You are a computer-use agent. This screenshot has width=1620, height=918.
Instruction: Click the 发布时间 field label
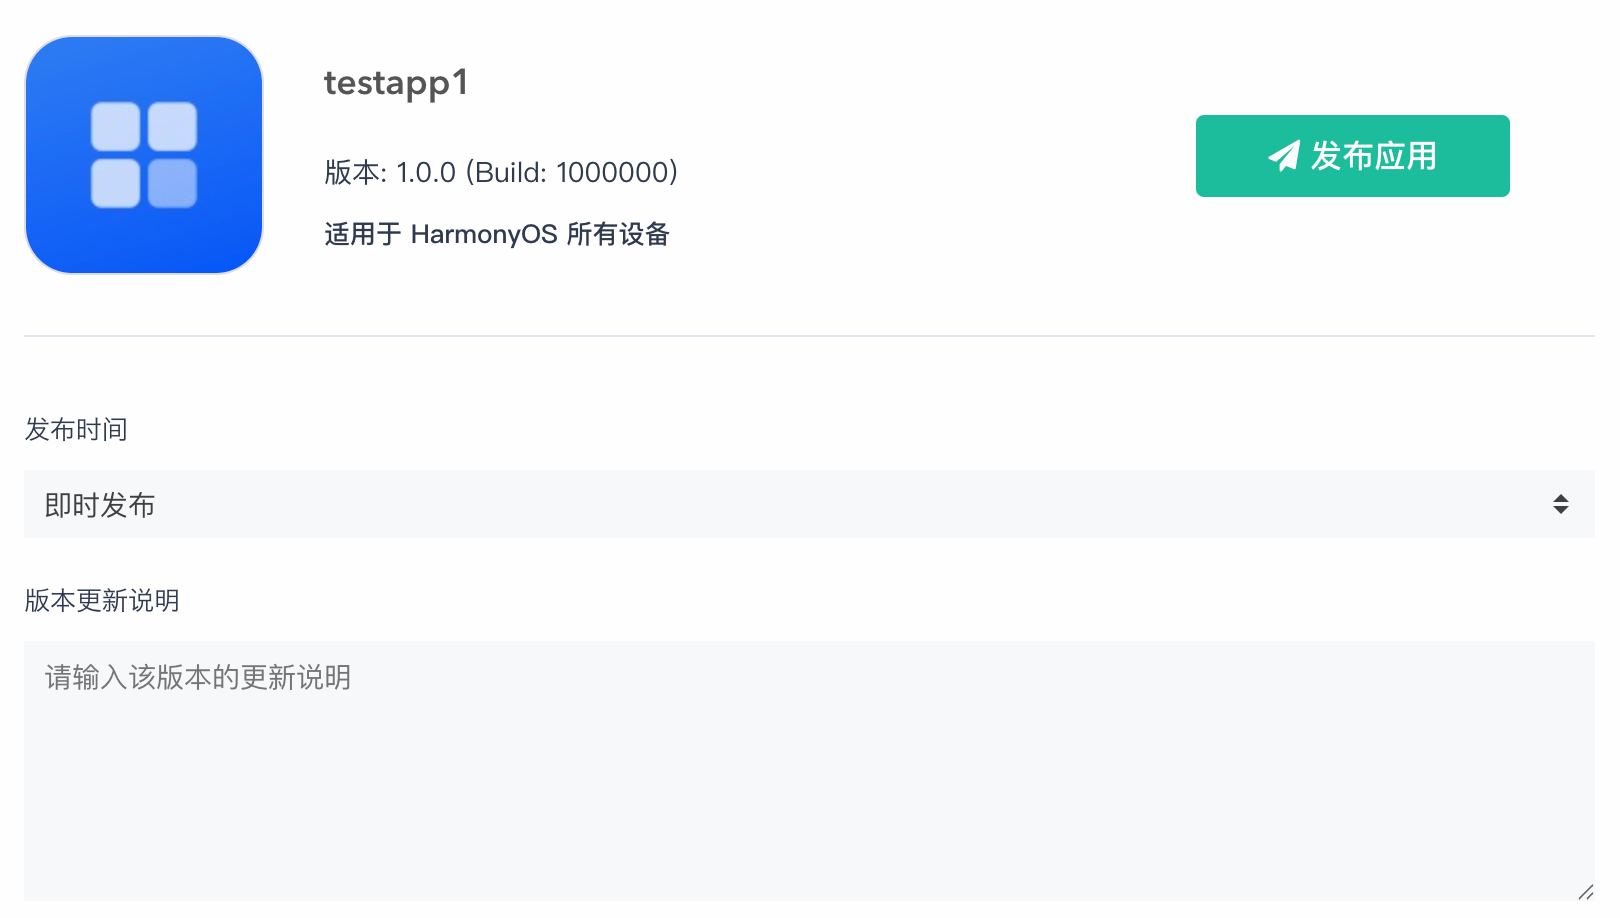(x=76, y=430)
